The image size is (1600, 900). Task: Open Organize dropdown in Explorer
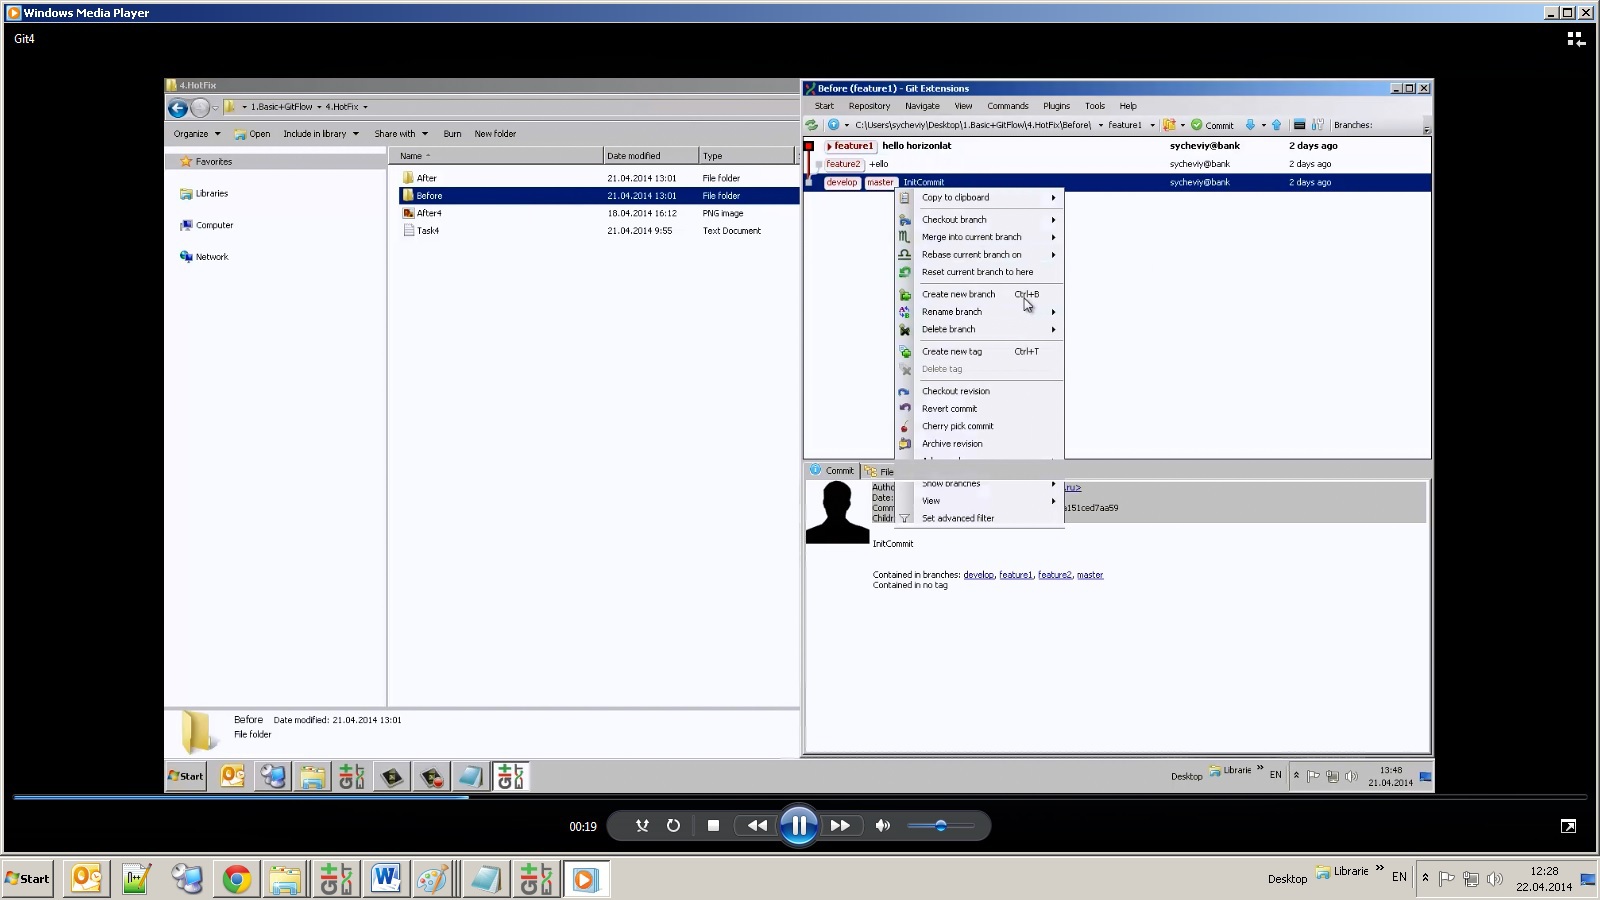point(196,134)
